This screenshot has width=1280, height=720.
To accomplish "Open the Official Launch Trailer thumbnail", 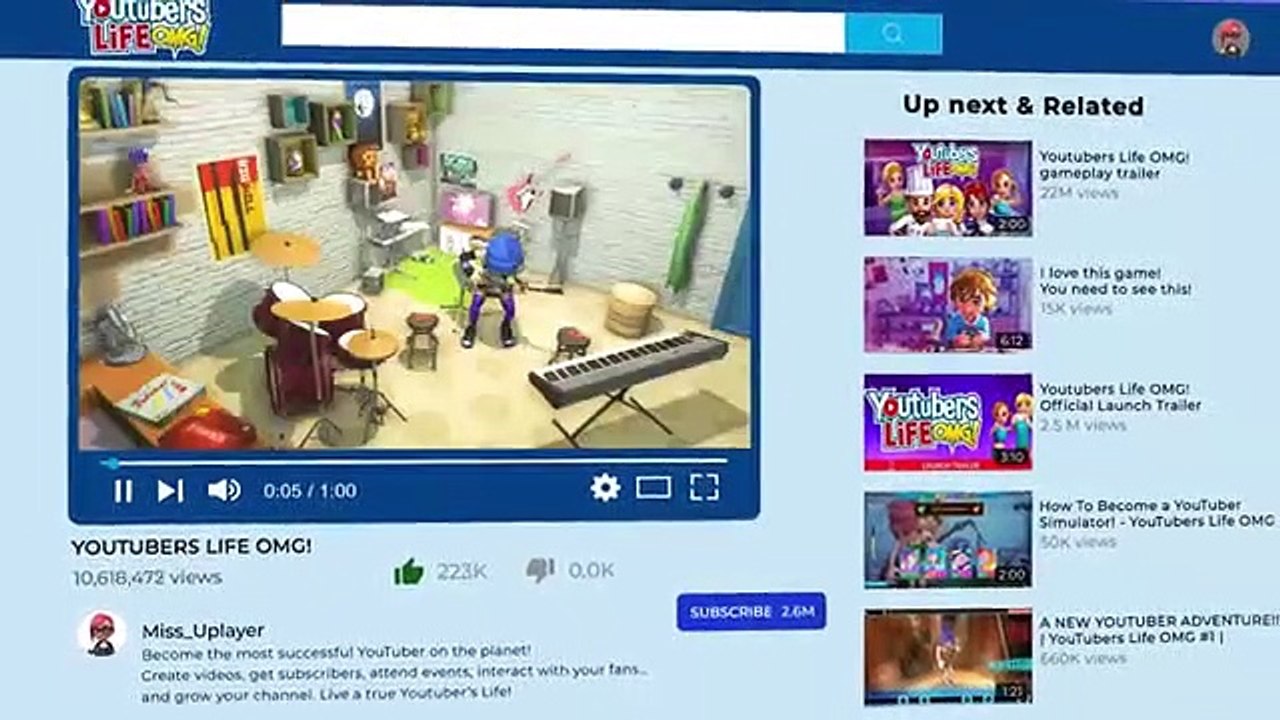I will [x=948, y=422].
